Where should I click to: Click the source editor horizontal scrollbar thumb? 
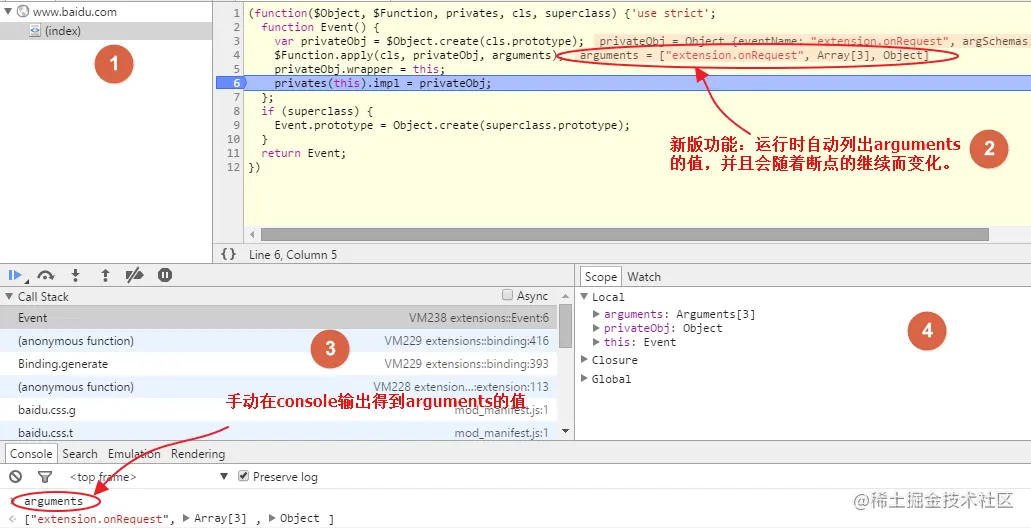coord(625,235)
